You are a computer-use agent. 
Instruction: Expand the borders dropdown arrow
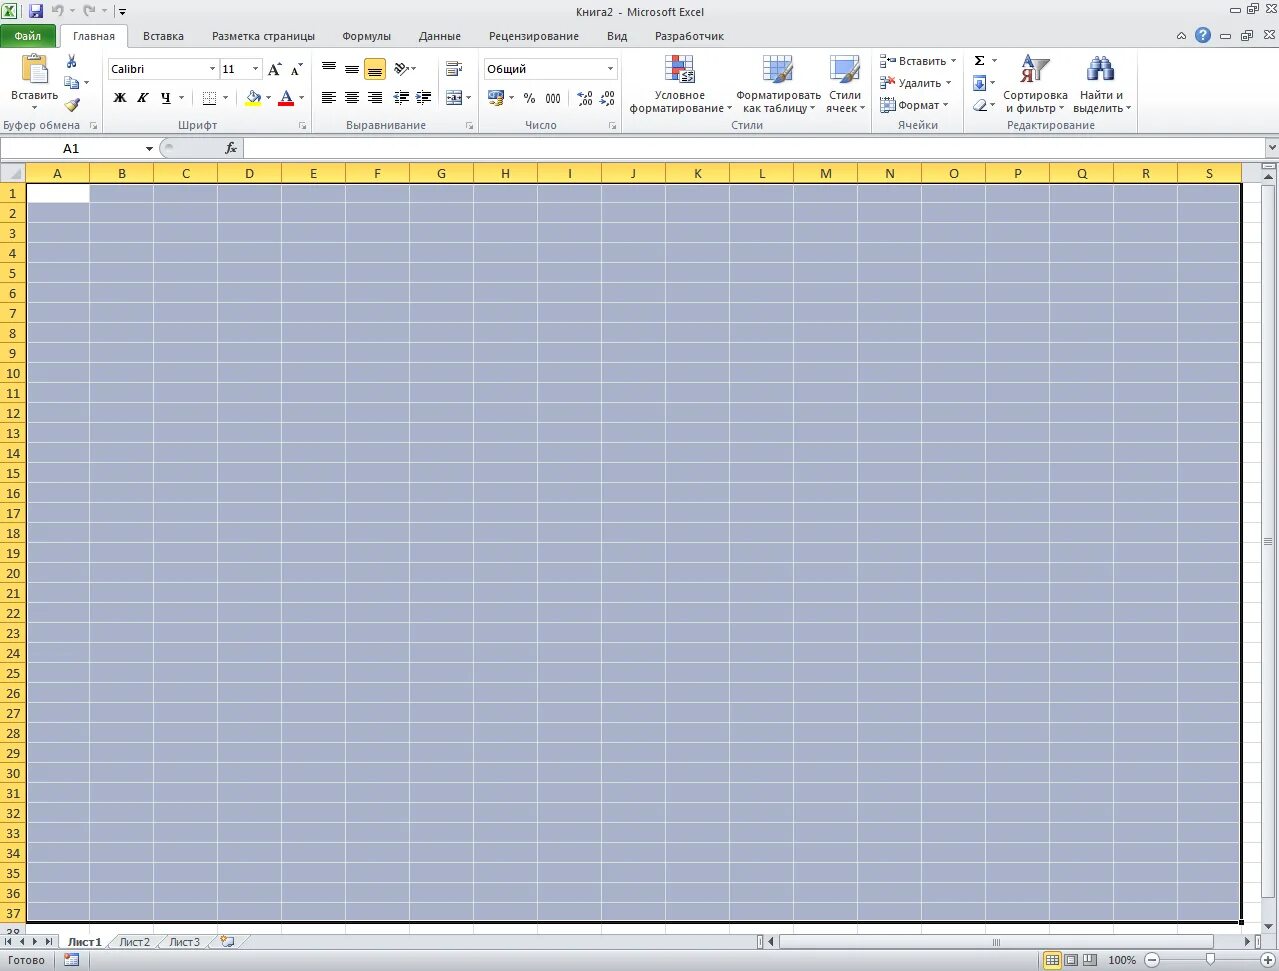click(225, 98)
